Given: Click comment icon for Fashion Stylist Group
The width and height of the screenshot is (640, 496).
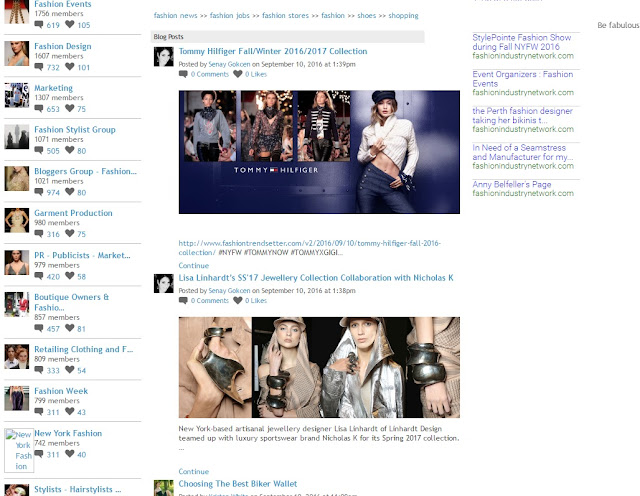Looking at the screenshot, I should pyautogui.click(x=39, y=150).
